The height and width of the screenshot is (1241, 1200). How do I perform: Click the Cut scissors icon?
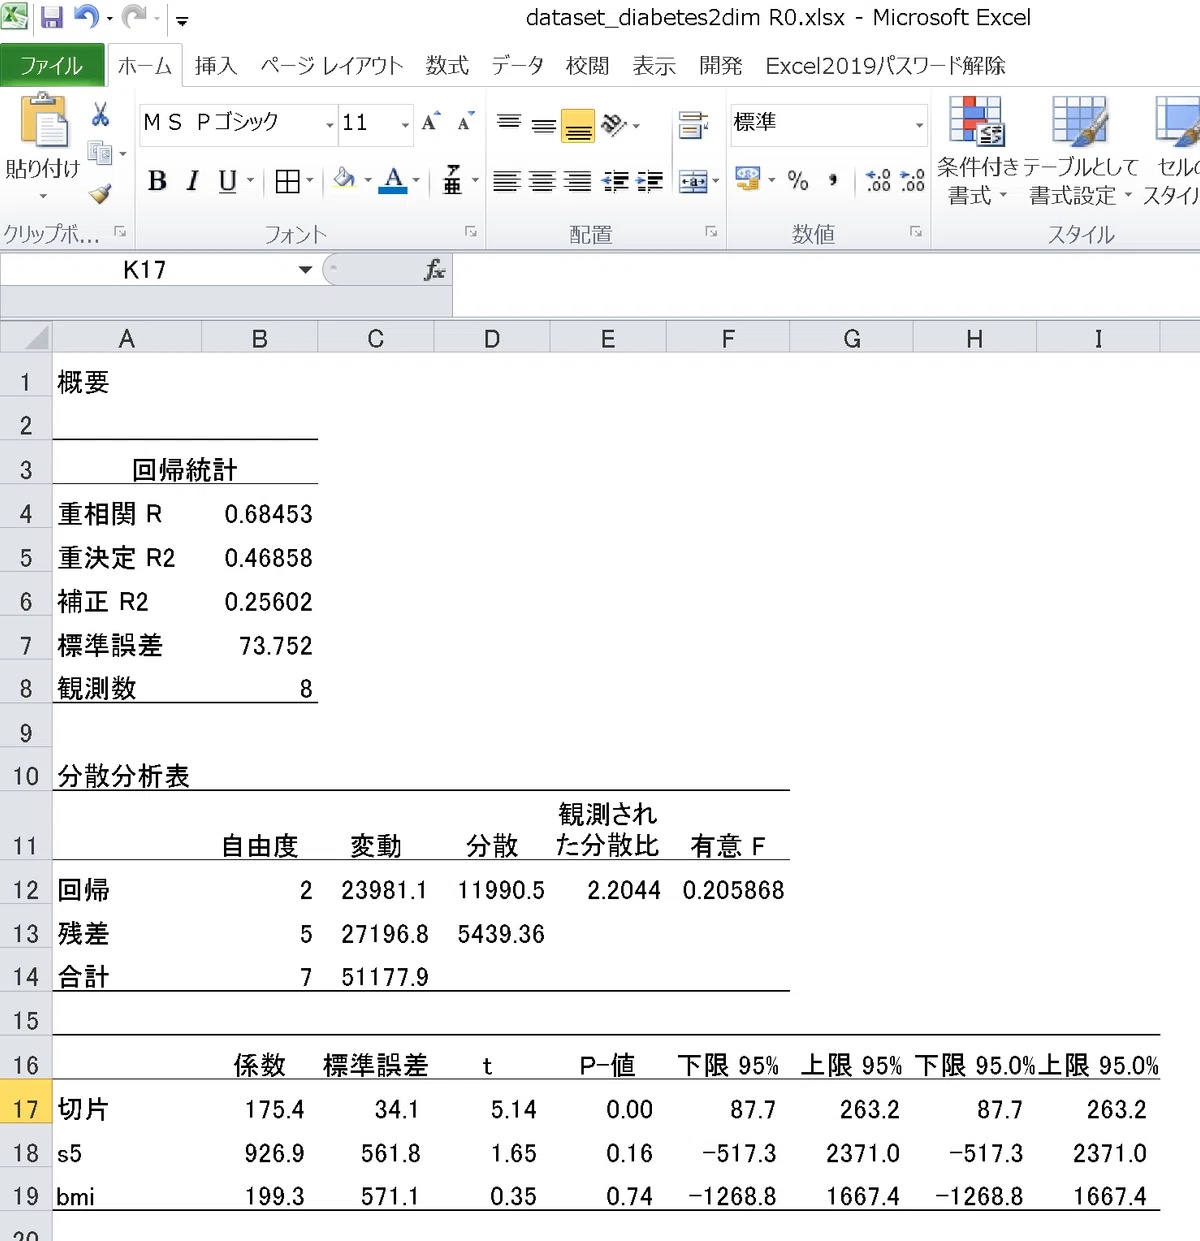(x=100, y=114)
